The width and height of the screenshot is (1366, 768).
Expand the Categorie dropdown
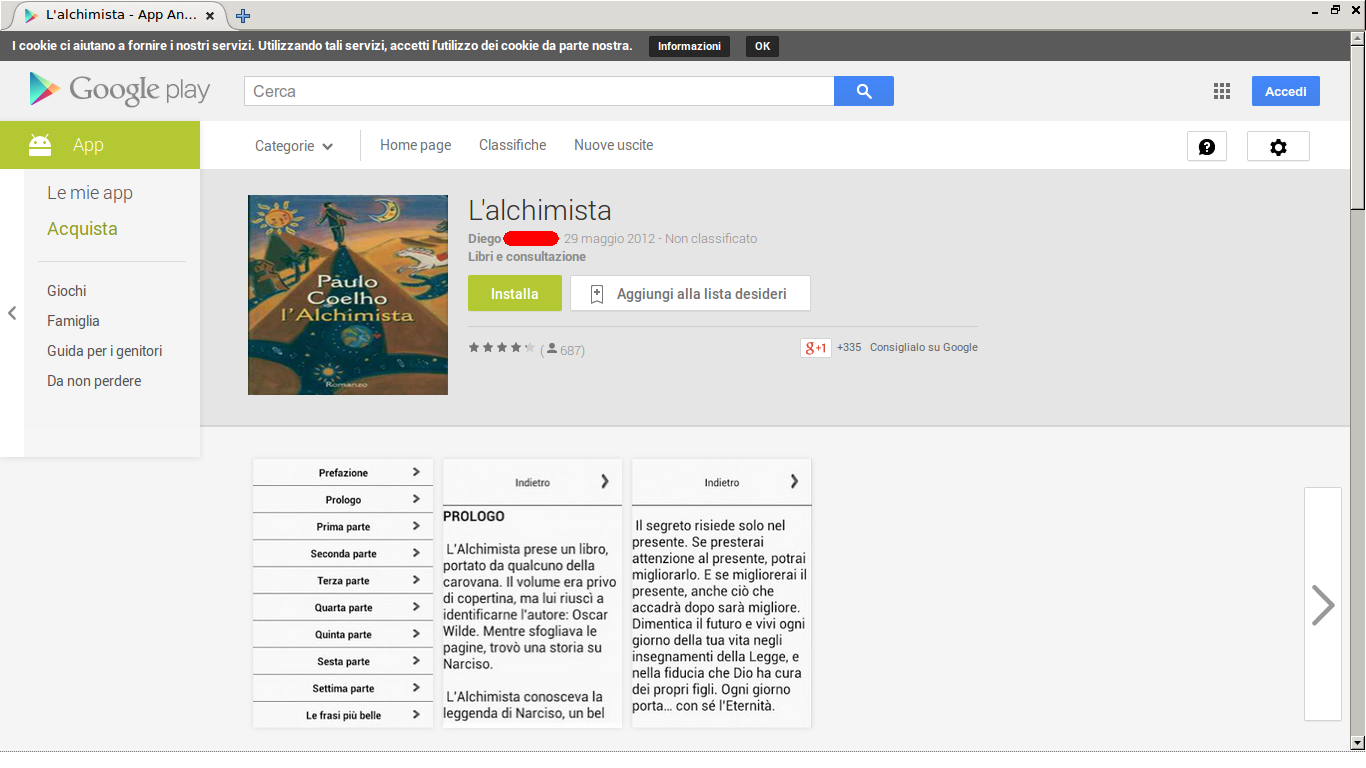point(294,146)
